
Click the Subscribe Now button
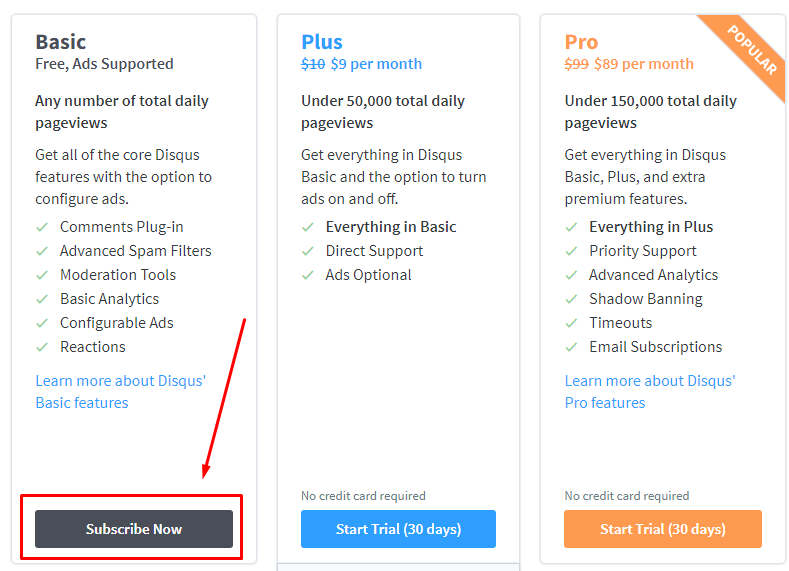coord(134,529)
